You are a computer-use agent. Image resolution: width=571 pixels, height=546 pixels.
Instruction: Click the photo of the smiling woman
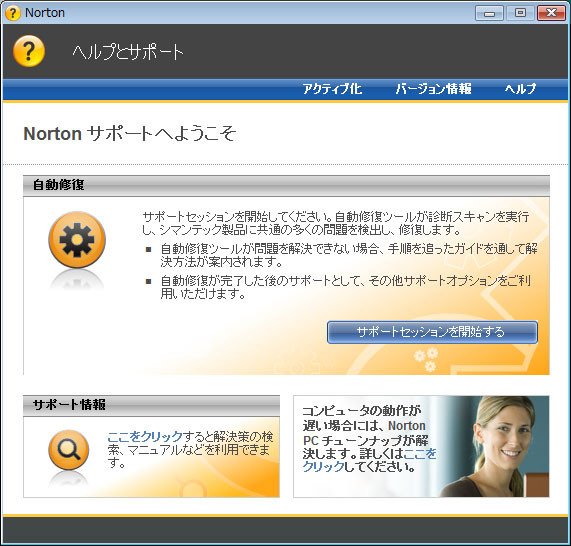coord(495,446)
